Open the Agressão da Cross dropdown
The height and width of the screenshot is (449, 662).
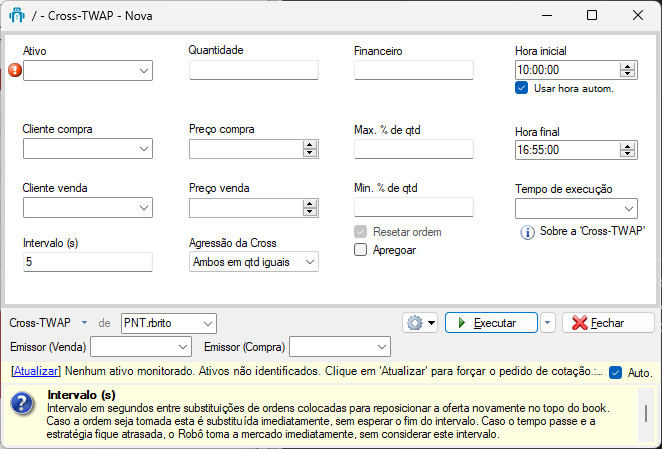click(x=309, y=262)
